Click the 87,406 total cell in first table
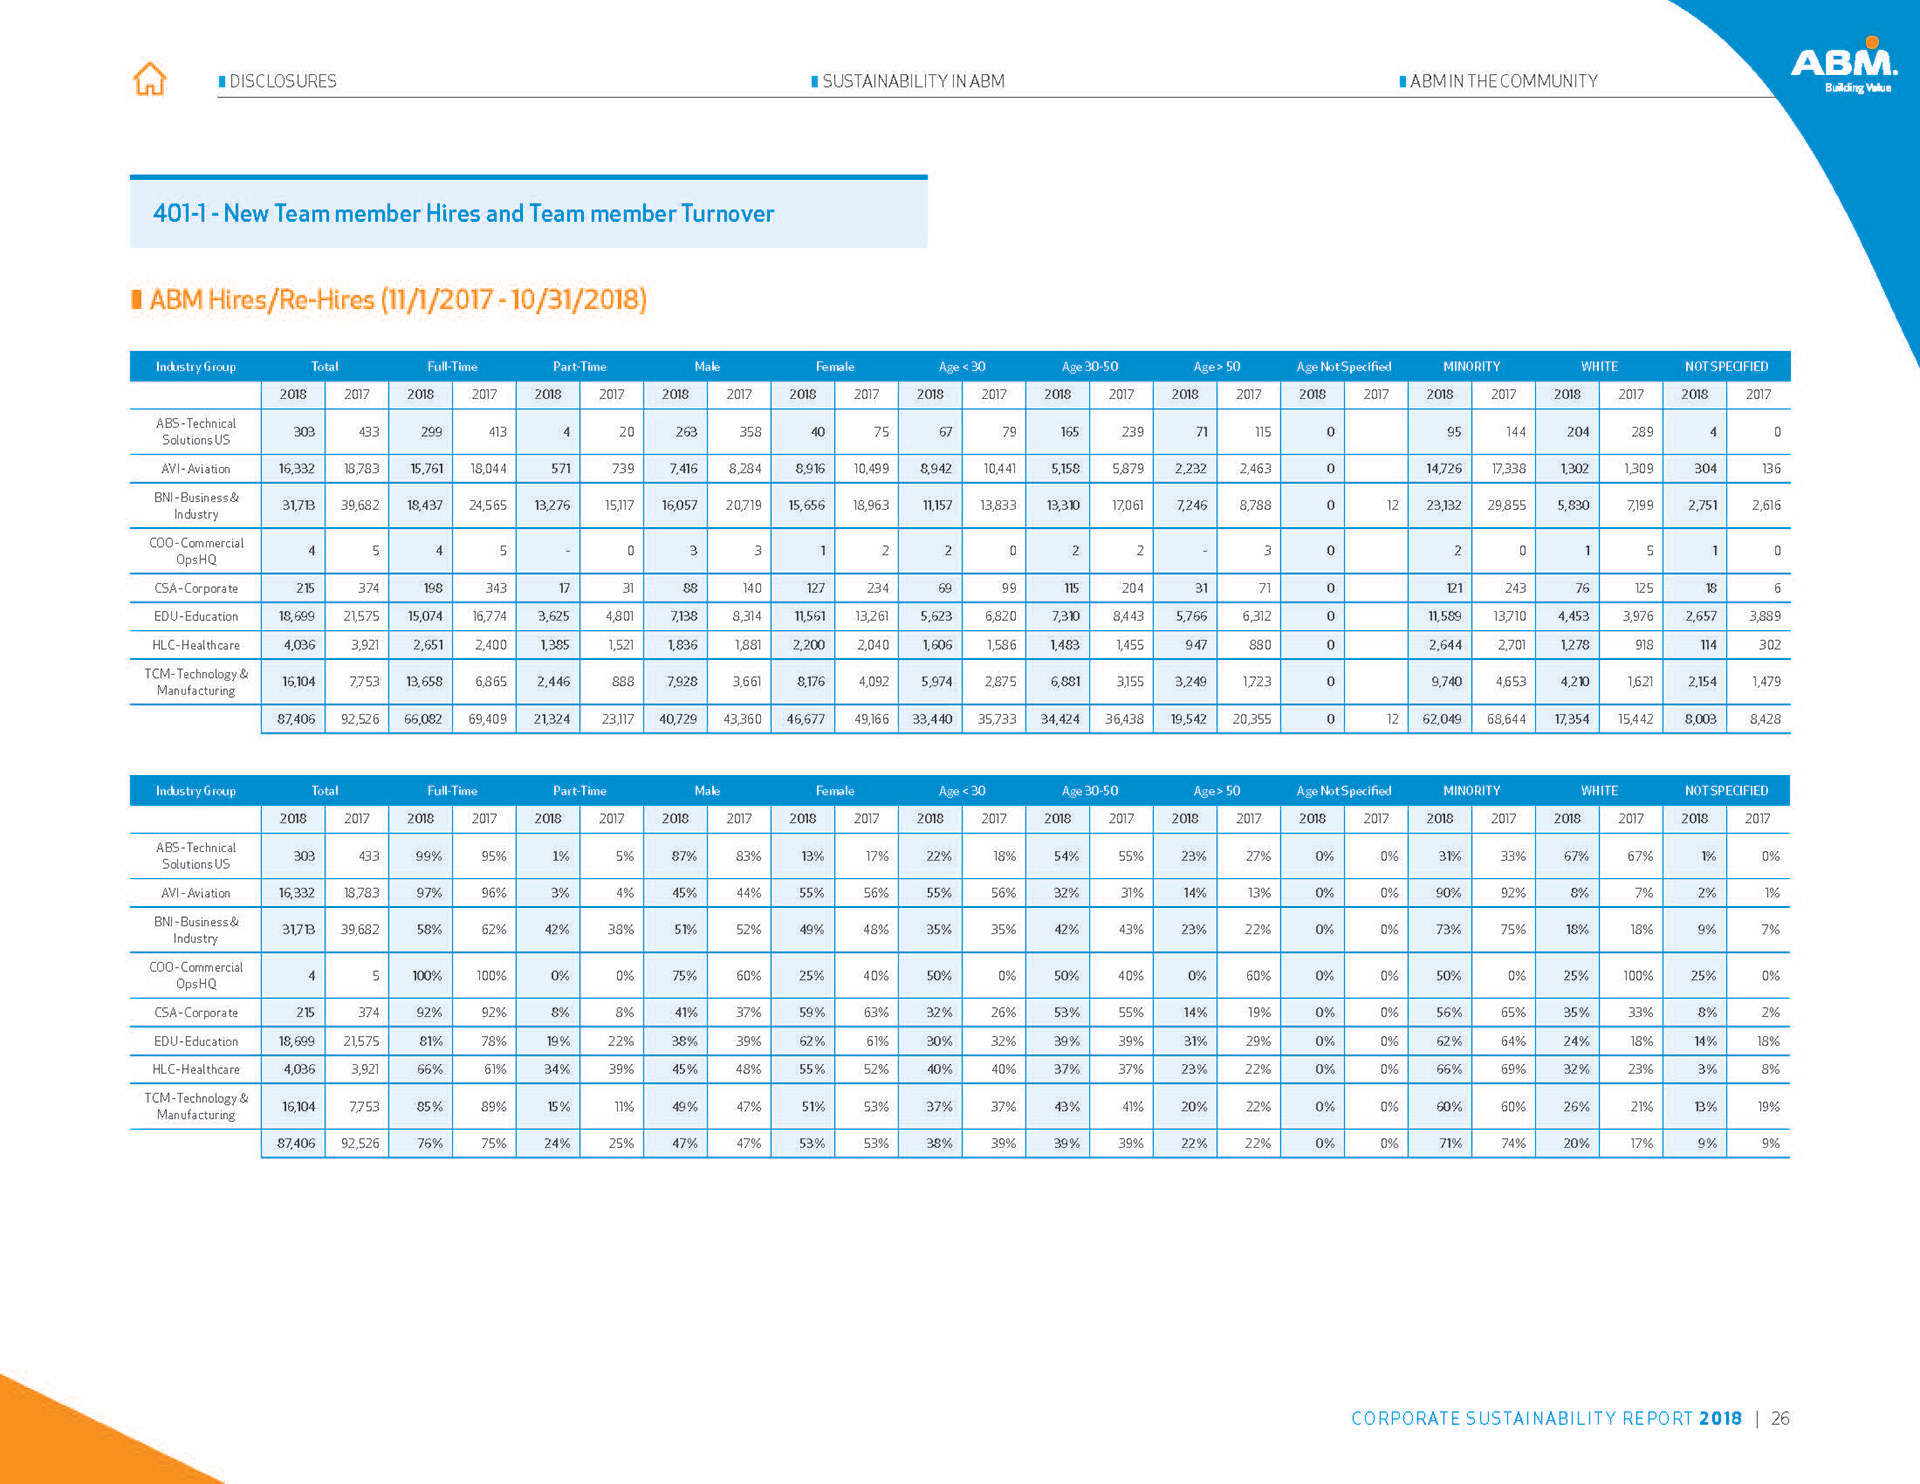 tap(296, 719)
